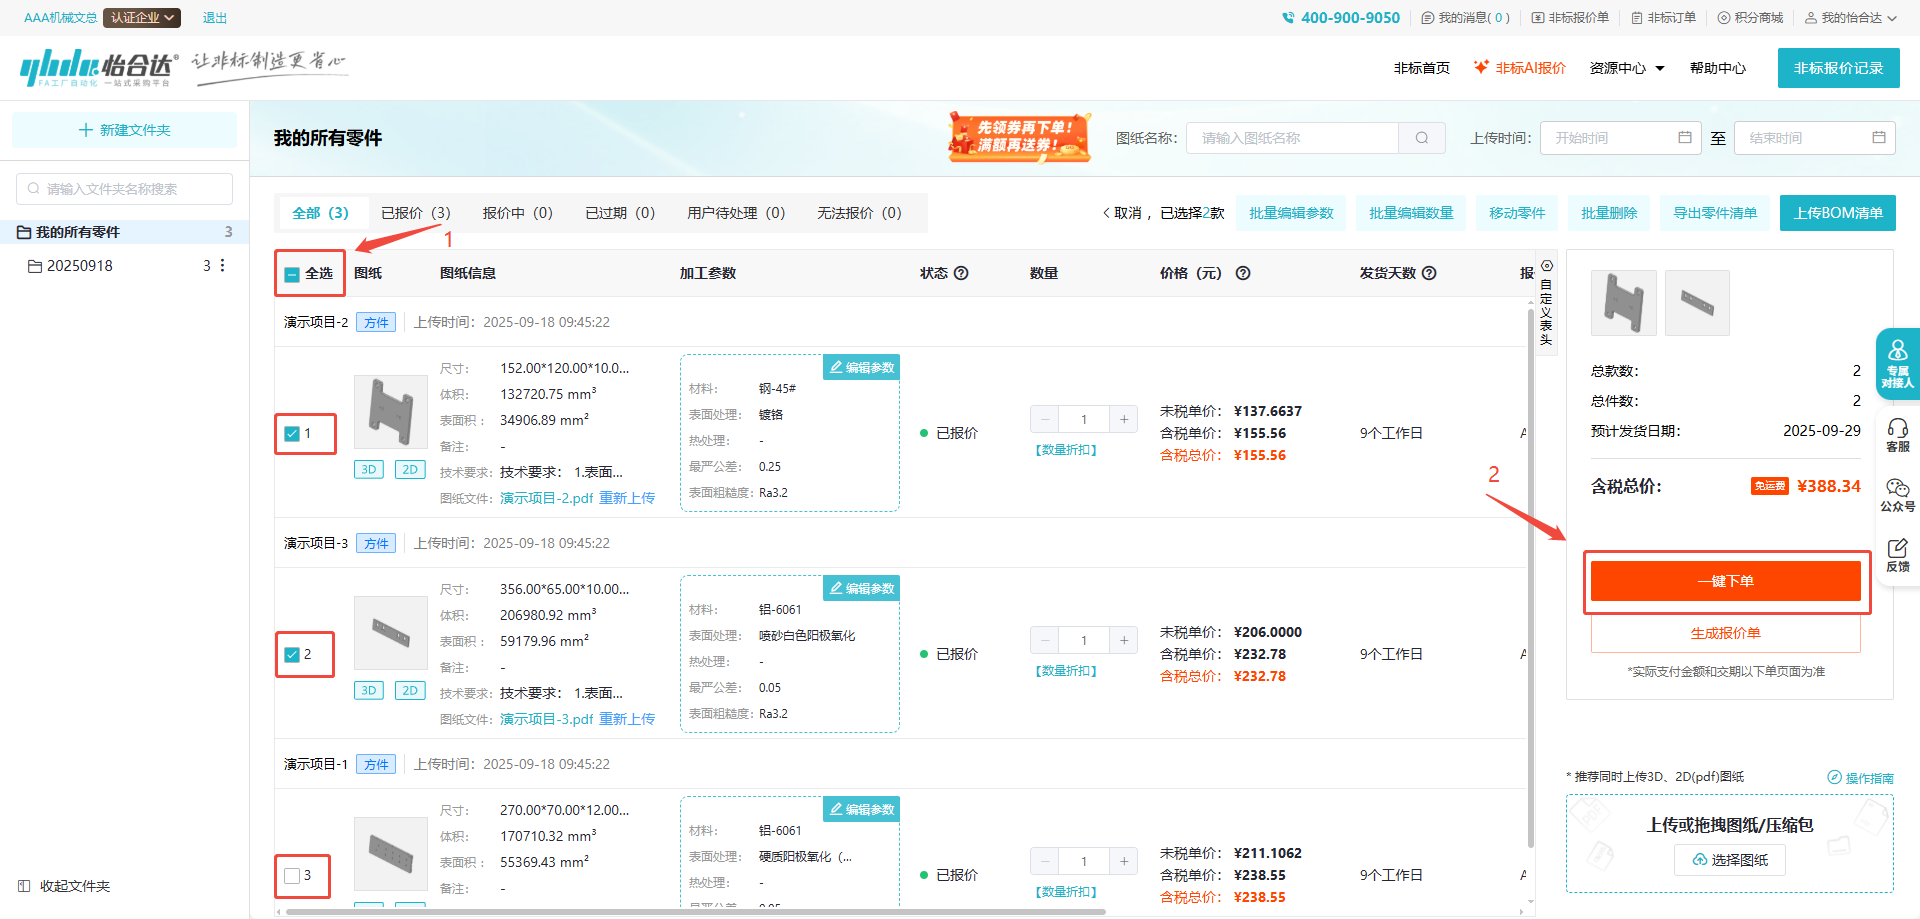Click the 请输入图纸名称 search input field
Viewport: 1920px width, 919px height.
coord(1292,138)
